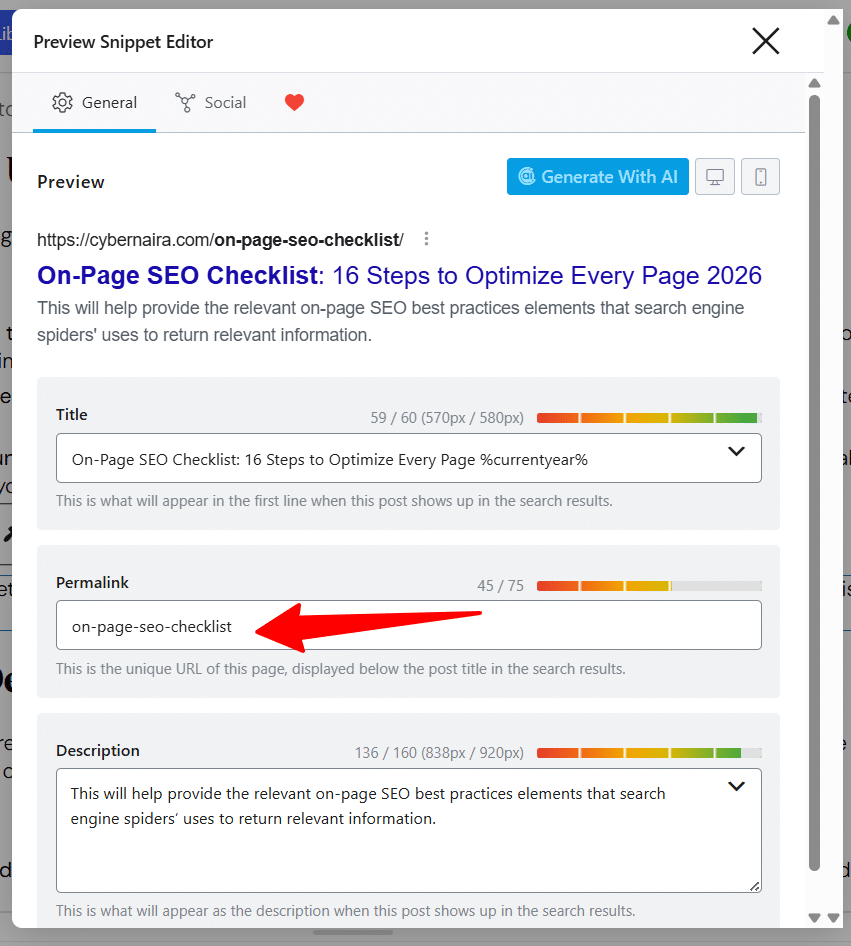Click the page scrollbar up arrow outside dialog
The width and height of the screenshot is (851, 946).
pos(834,20)
